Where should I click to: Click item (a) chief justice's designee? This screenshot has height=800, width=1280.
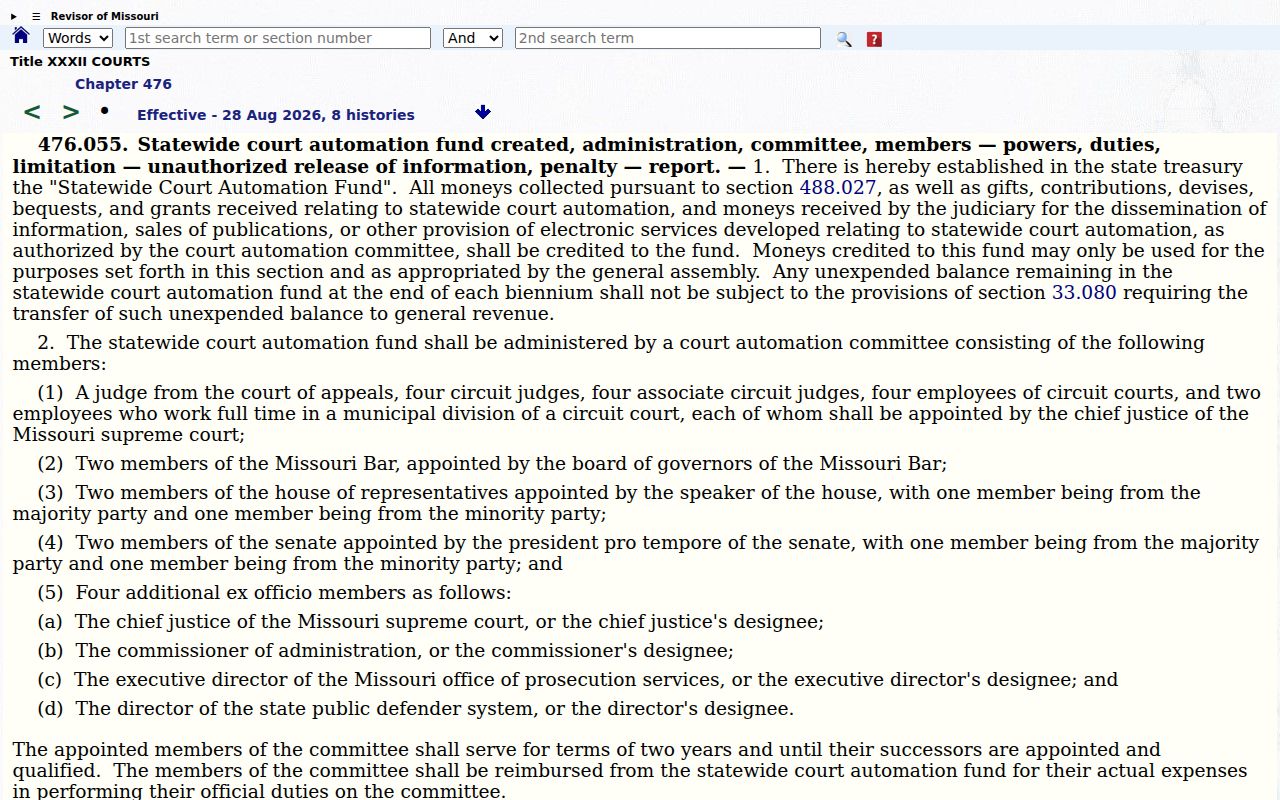point(430,621)
